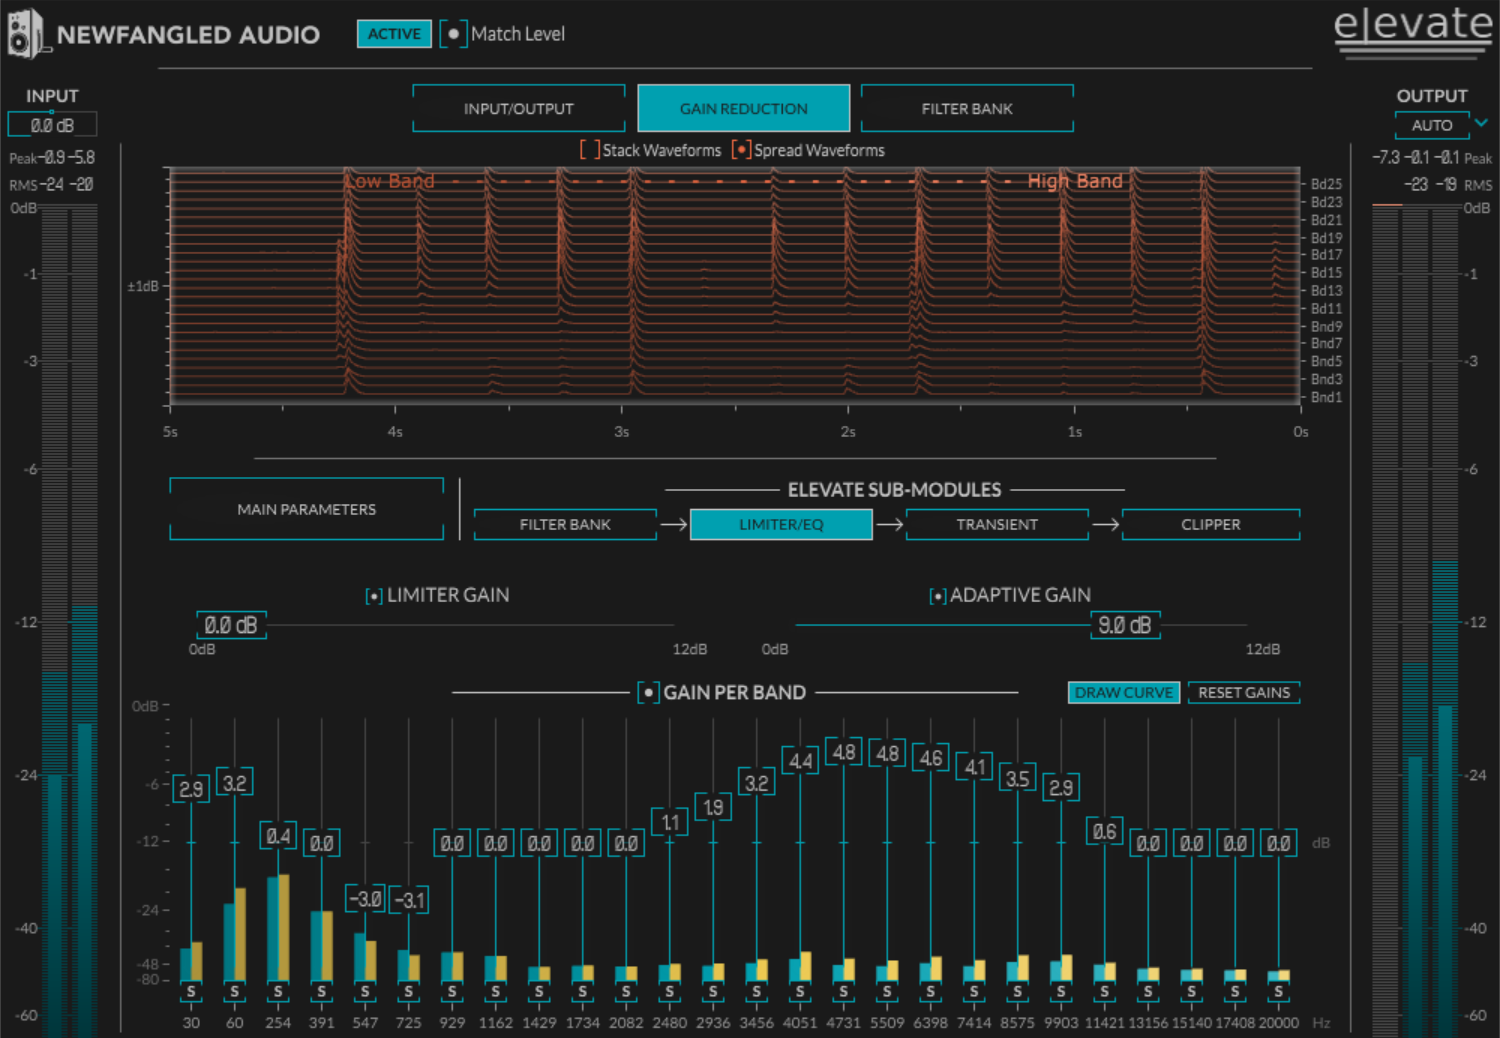Image resolution: width=1500 pixels, height=1038 pixels.
Task: Toggle the Adaptive Gain enable box
Action: tap(938, 596)
